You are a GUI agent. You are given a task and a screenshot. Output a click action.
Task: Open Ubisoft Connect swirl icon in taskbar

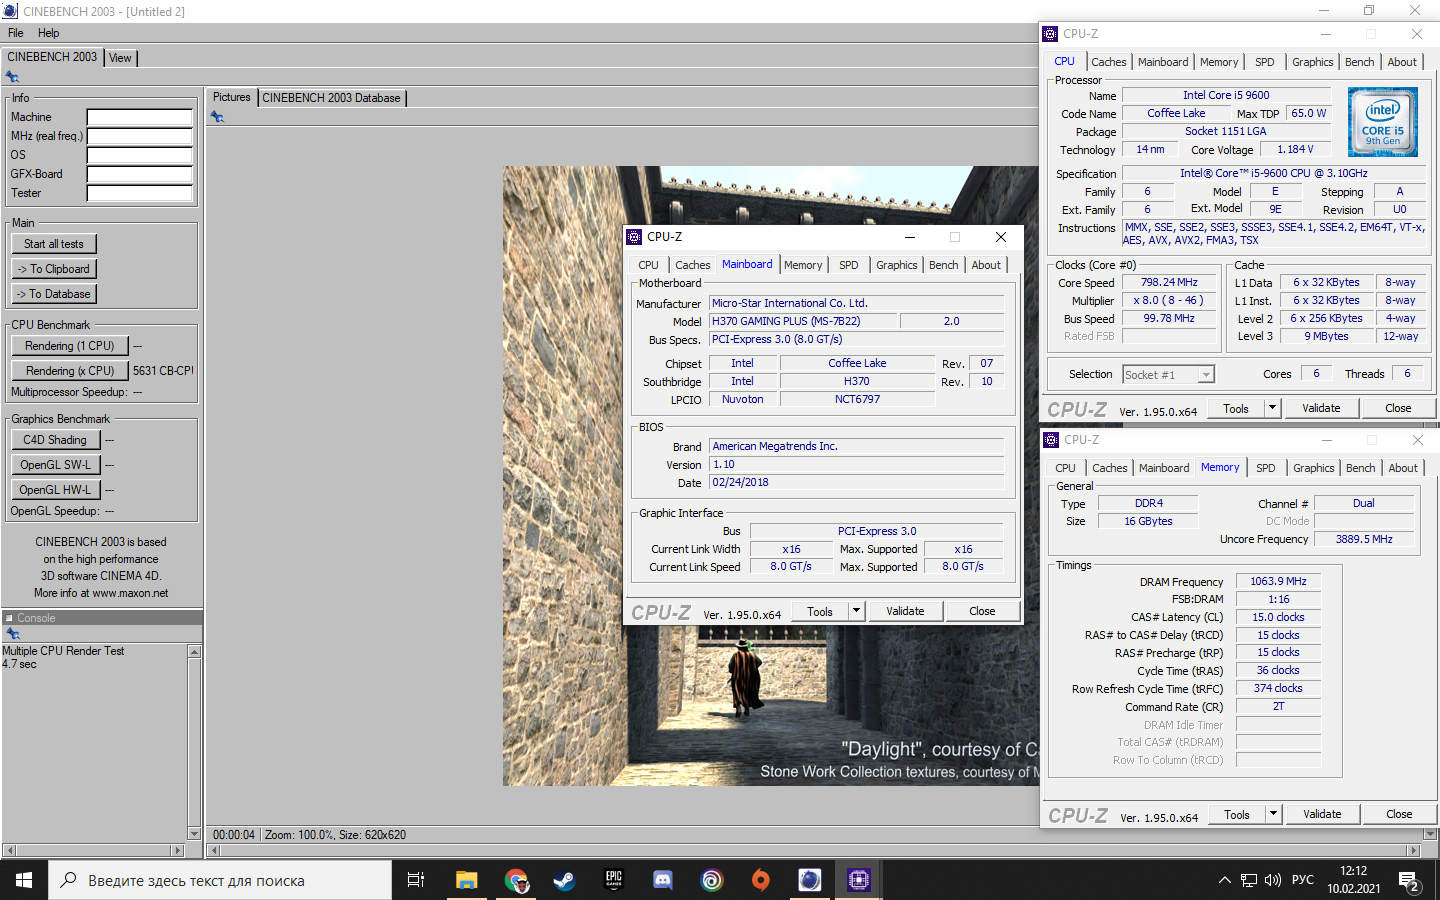pos(711,880)
